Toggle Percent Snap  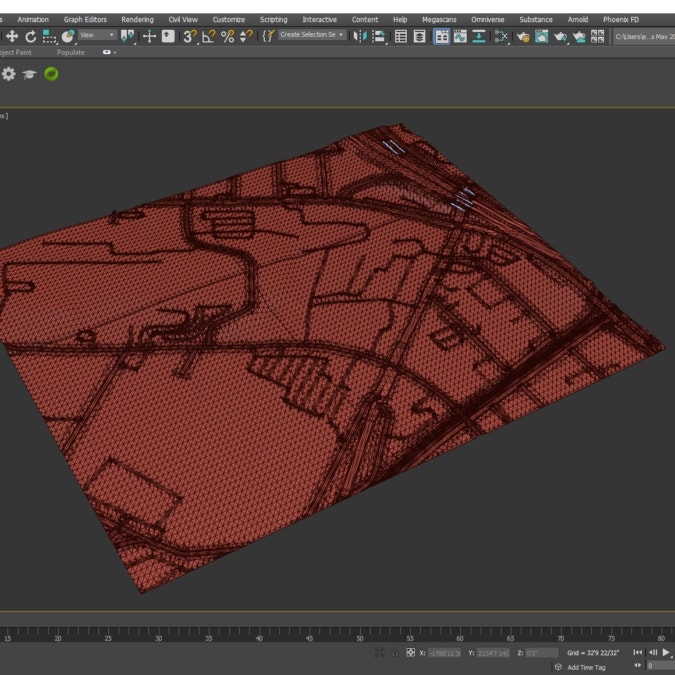227,36
